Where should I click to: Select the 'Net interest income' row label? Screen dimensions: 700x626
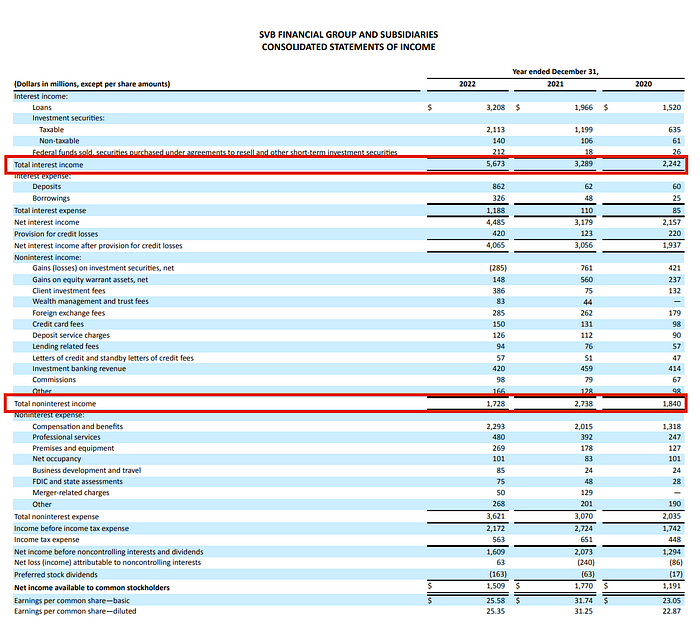point(46,222)
